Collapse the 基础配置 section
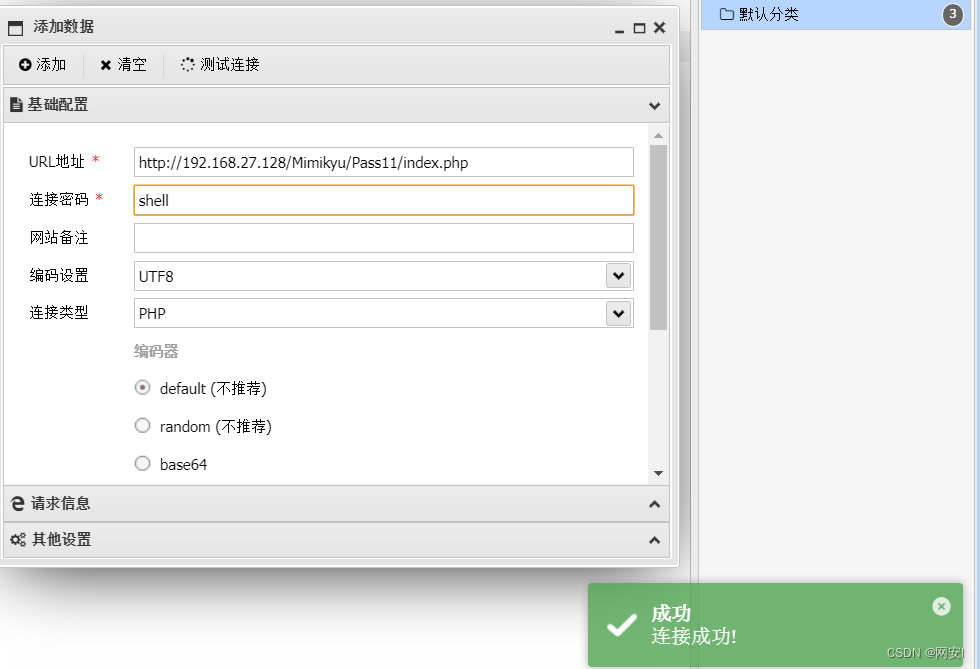 pos(654,104)
